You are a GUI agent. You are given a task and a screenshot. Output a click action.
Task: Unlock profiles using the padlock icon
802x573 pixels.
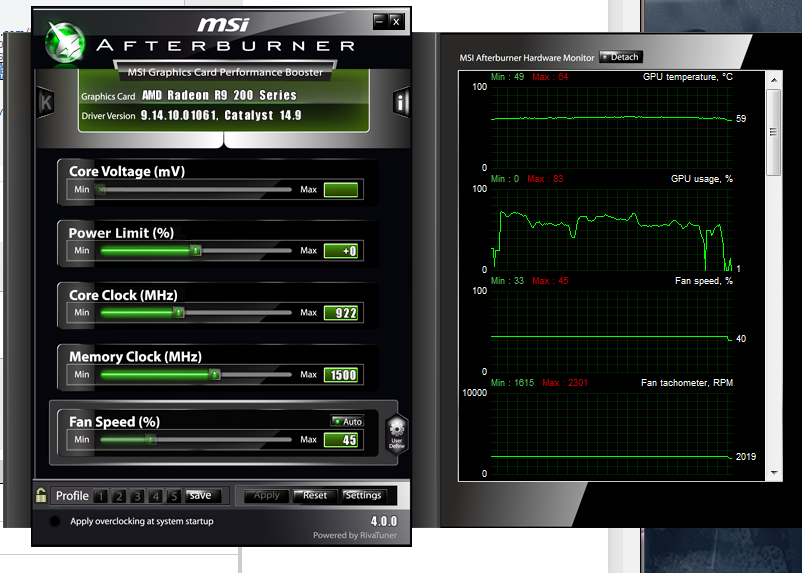pyautogui.click(x=41, y=495)
